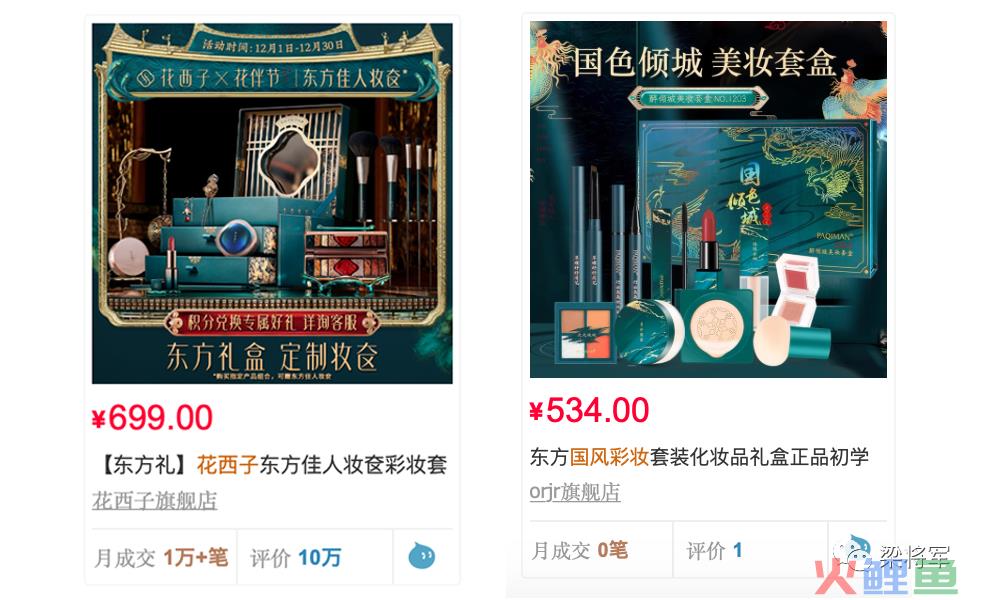
Task: Visit the orjr旗舰店 store link
Action: click(575, 492)
